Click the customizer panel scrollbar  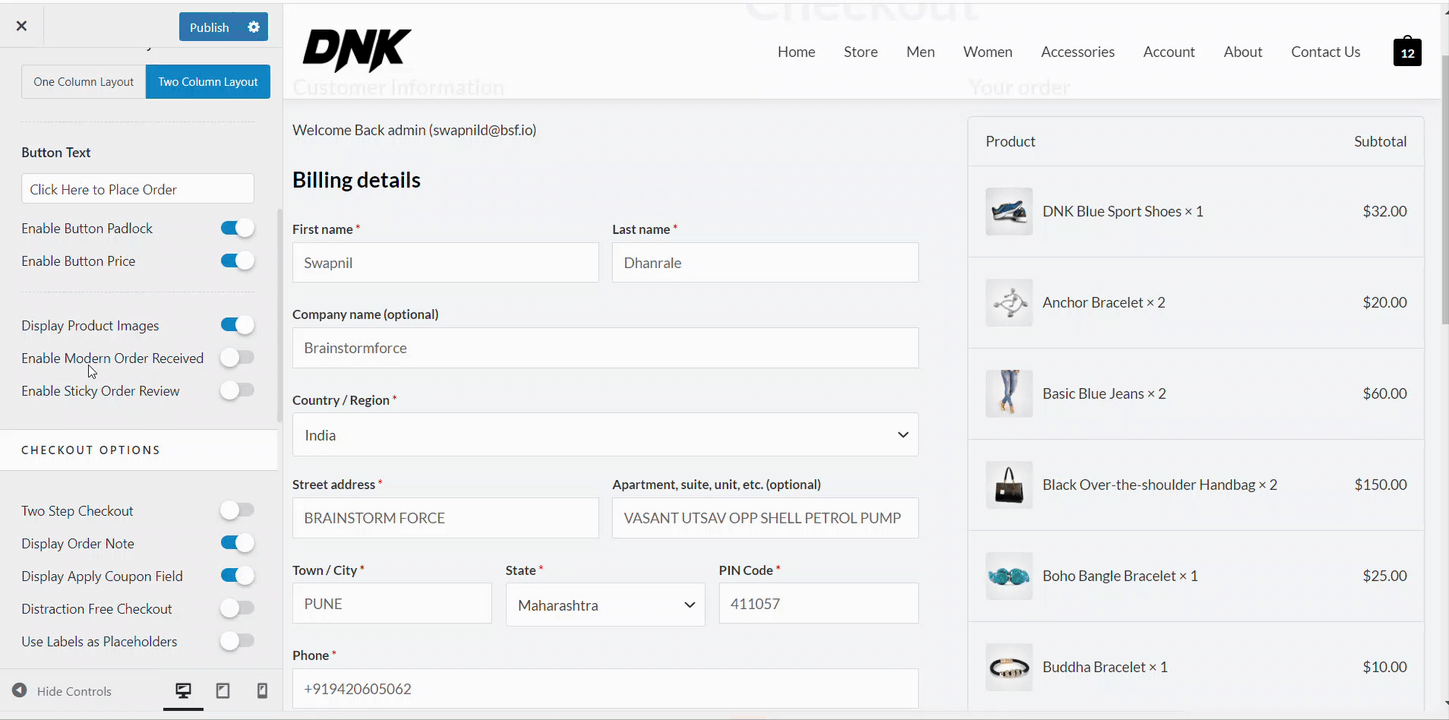tap(280, 315)
